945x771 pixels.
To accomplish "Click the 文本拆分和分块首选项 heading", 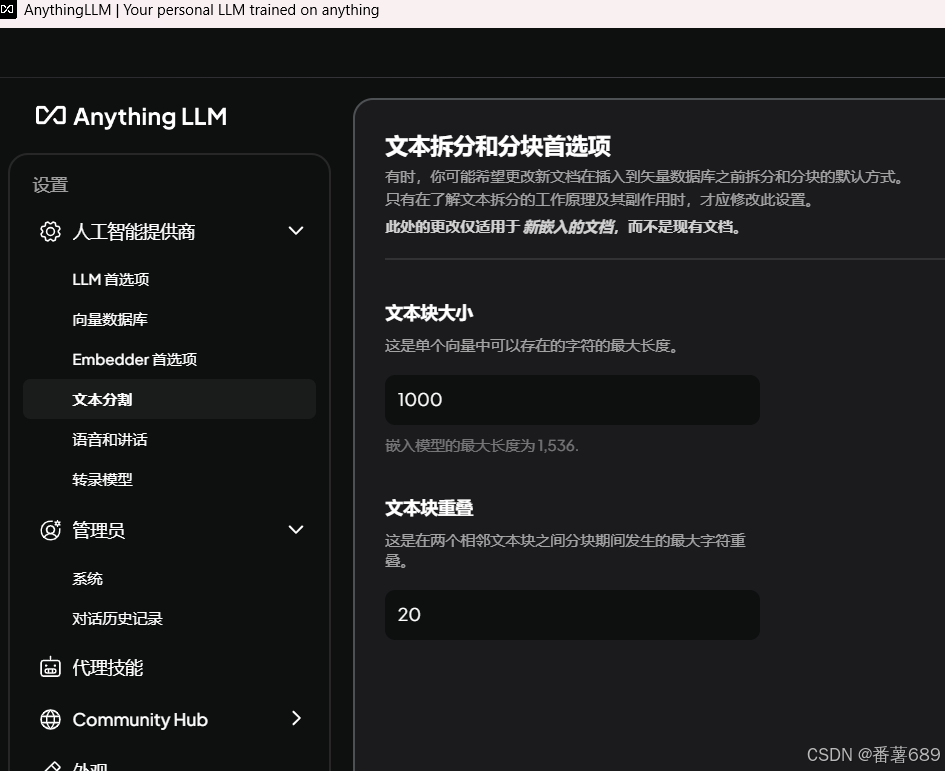I will tap(498, 146).
